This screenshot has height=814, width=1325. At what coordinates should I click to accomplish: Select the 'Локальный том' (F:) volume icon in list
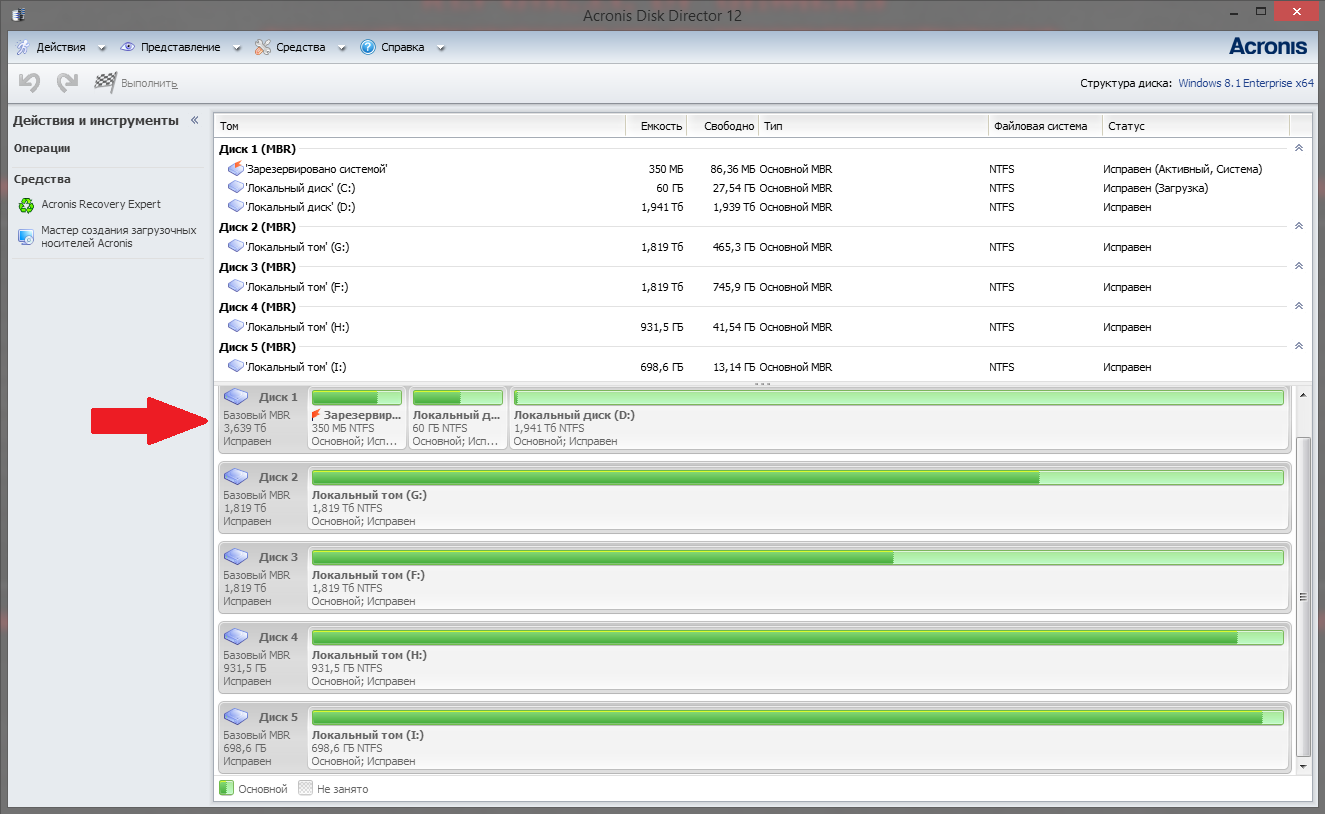pyautogui.click(x=236, y=286)
